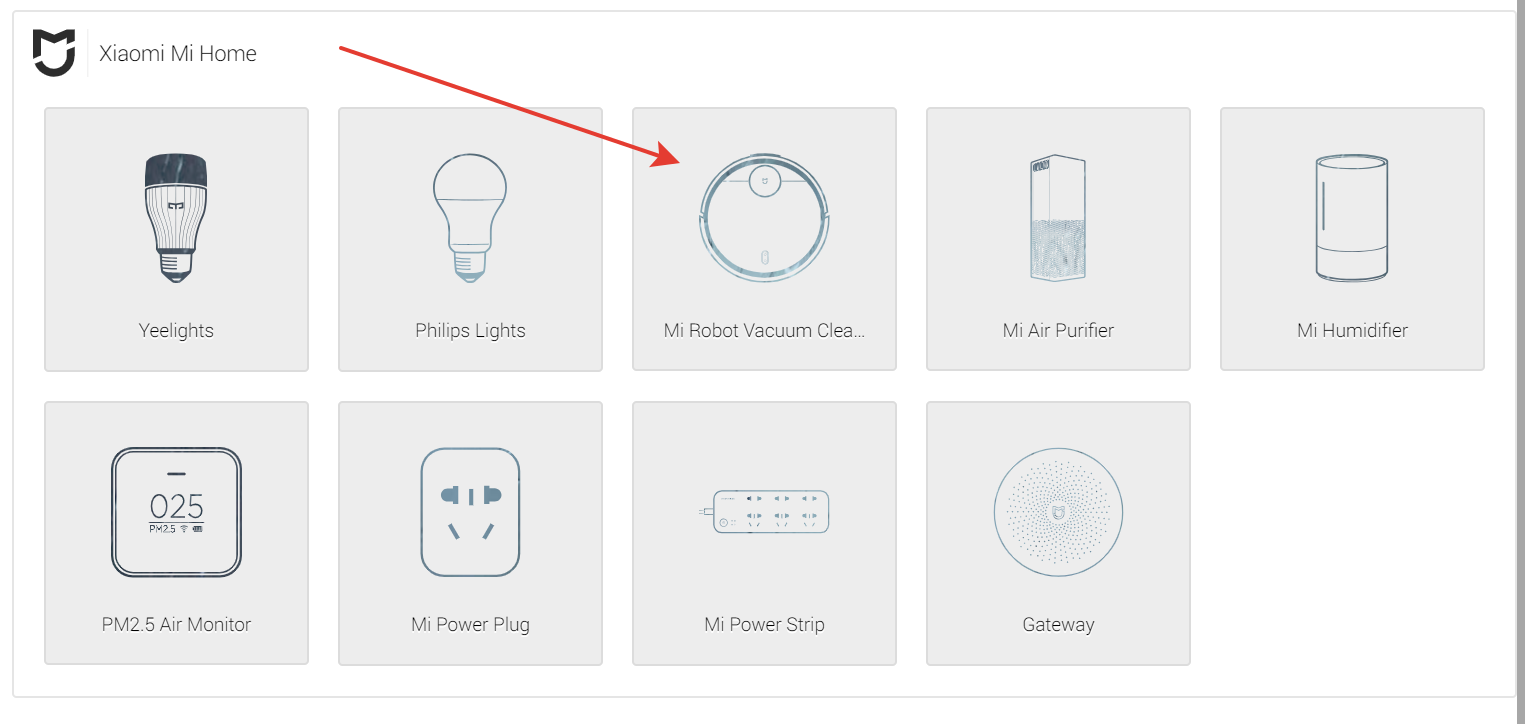Select the "Mi Robot Vacuum Clea..." label
The width and height of the screenshot is (1525, 724).
764,330
